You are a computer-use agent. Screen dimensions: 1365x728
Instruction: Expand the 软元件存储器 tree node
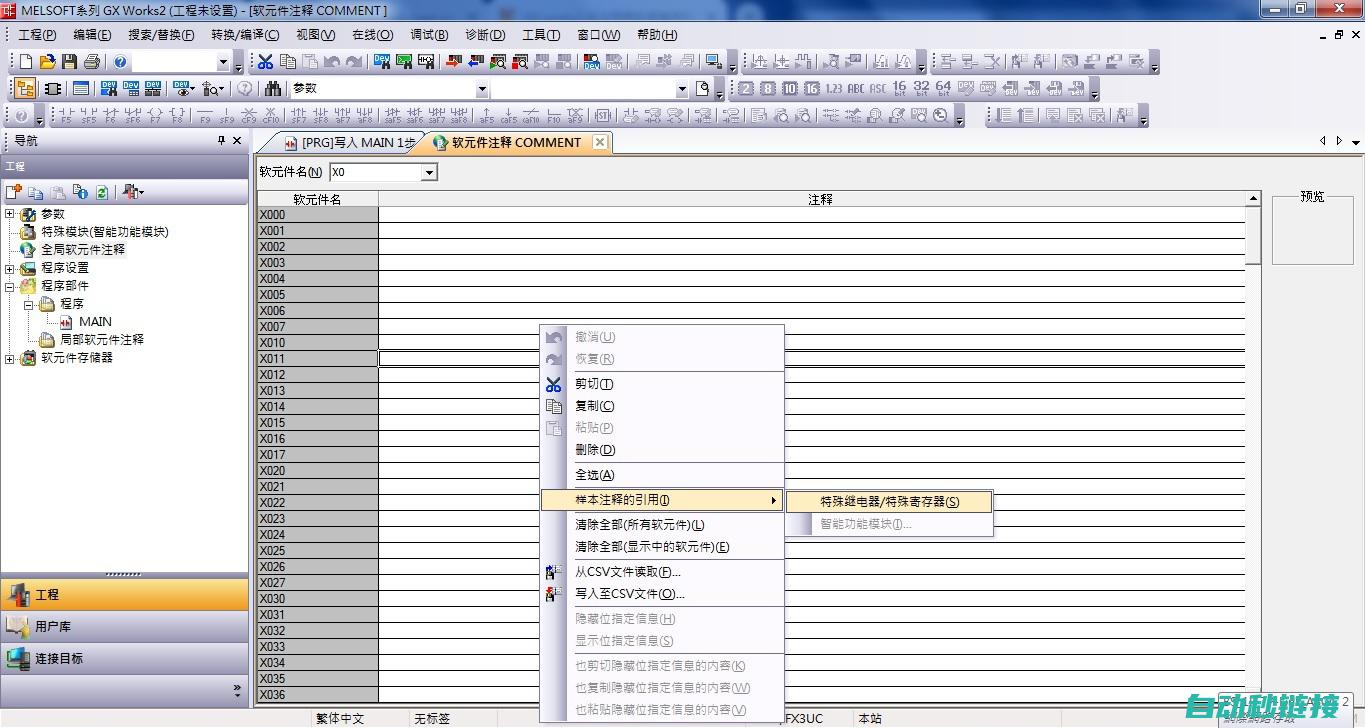pyautogui.click(x=10, y=358)
